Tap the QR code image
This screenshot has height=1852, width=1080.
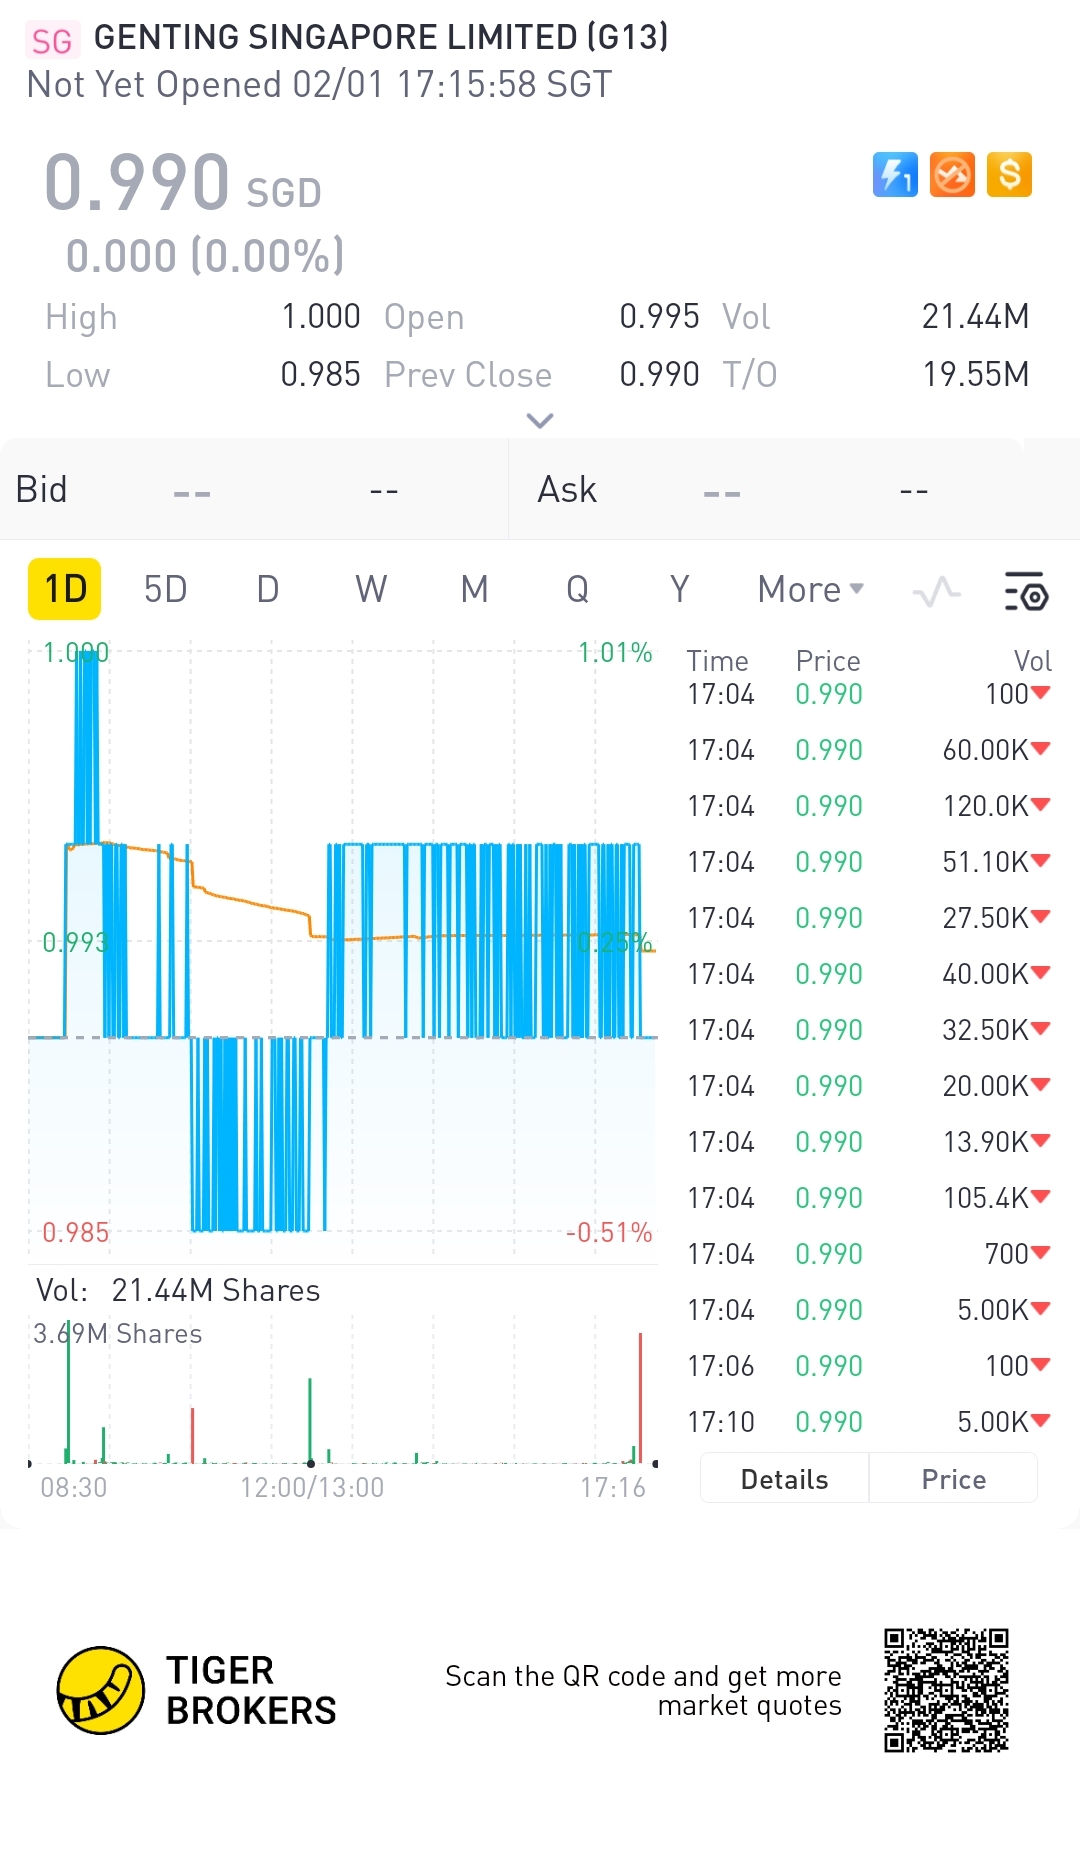pos(946,1690)
